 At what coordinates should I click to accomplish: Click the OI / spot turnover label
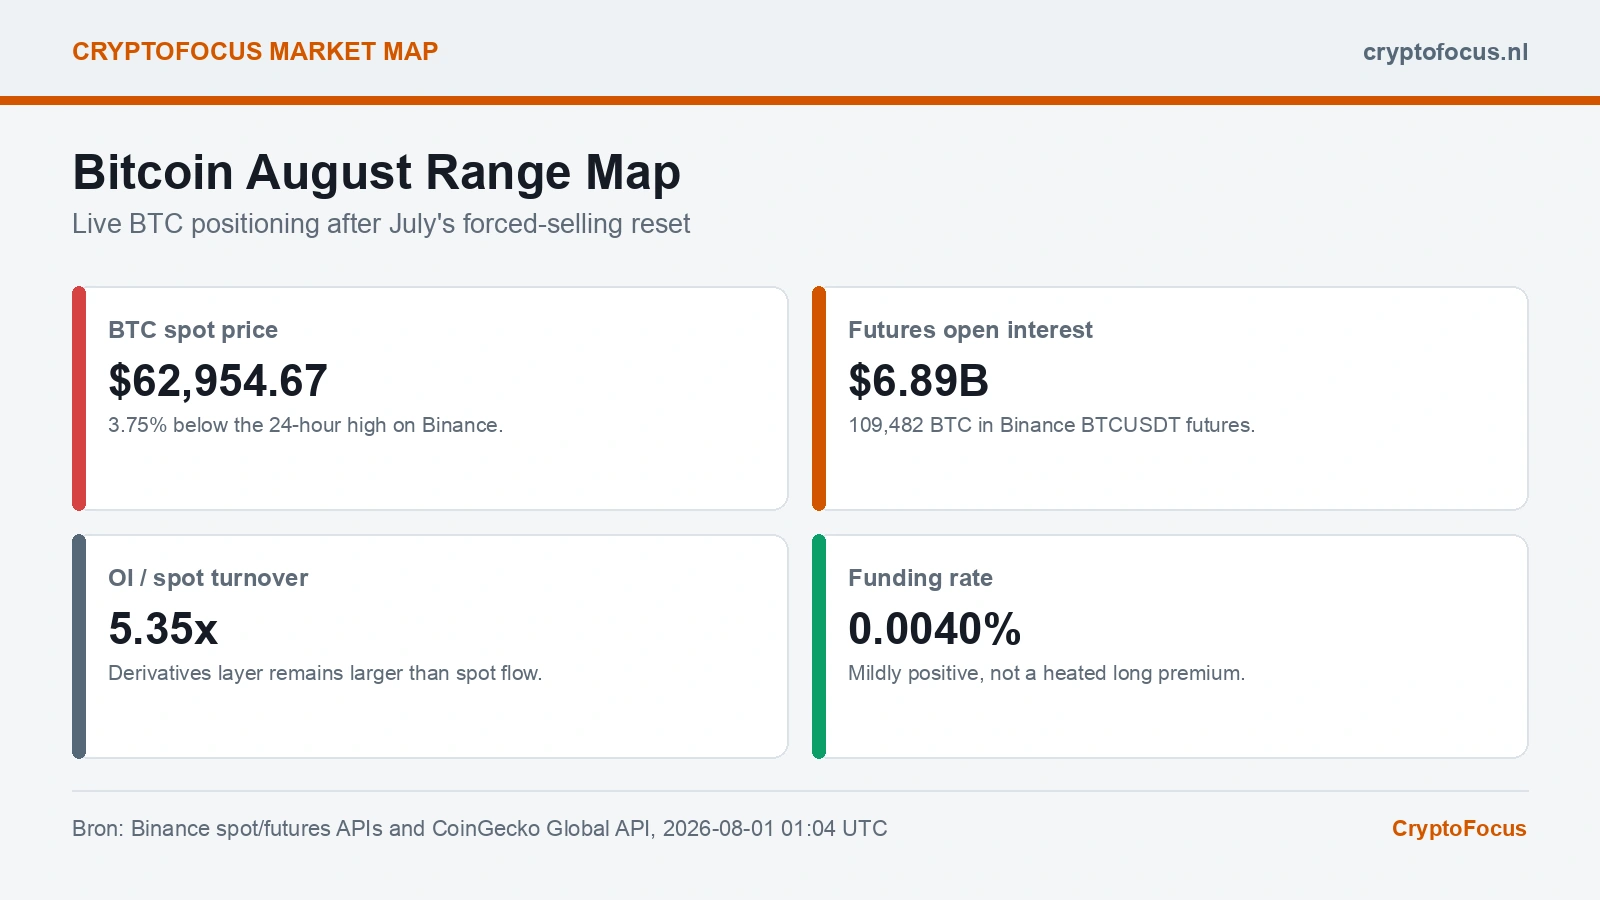click(x=208, y=578)
